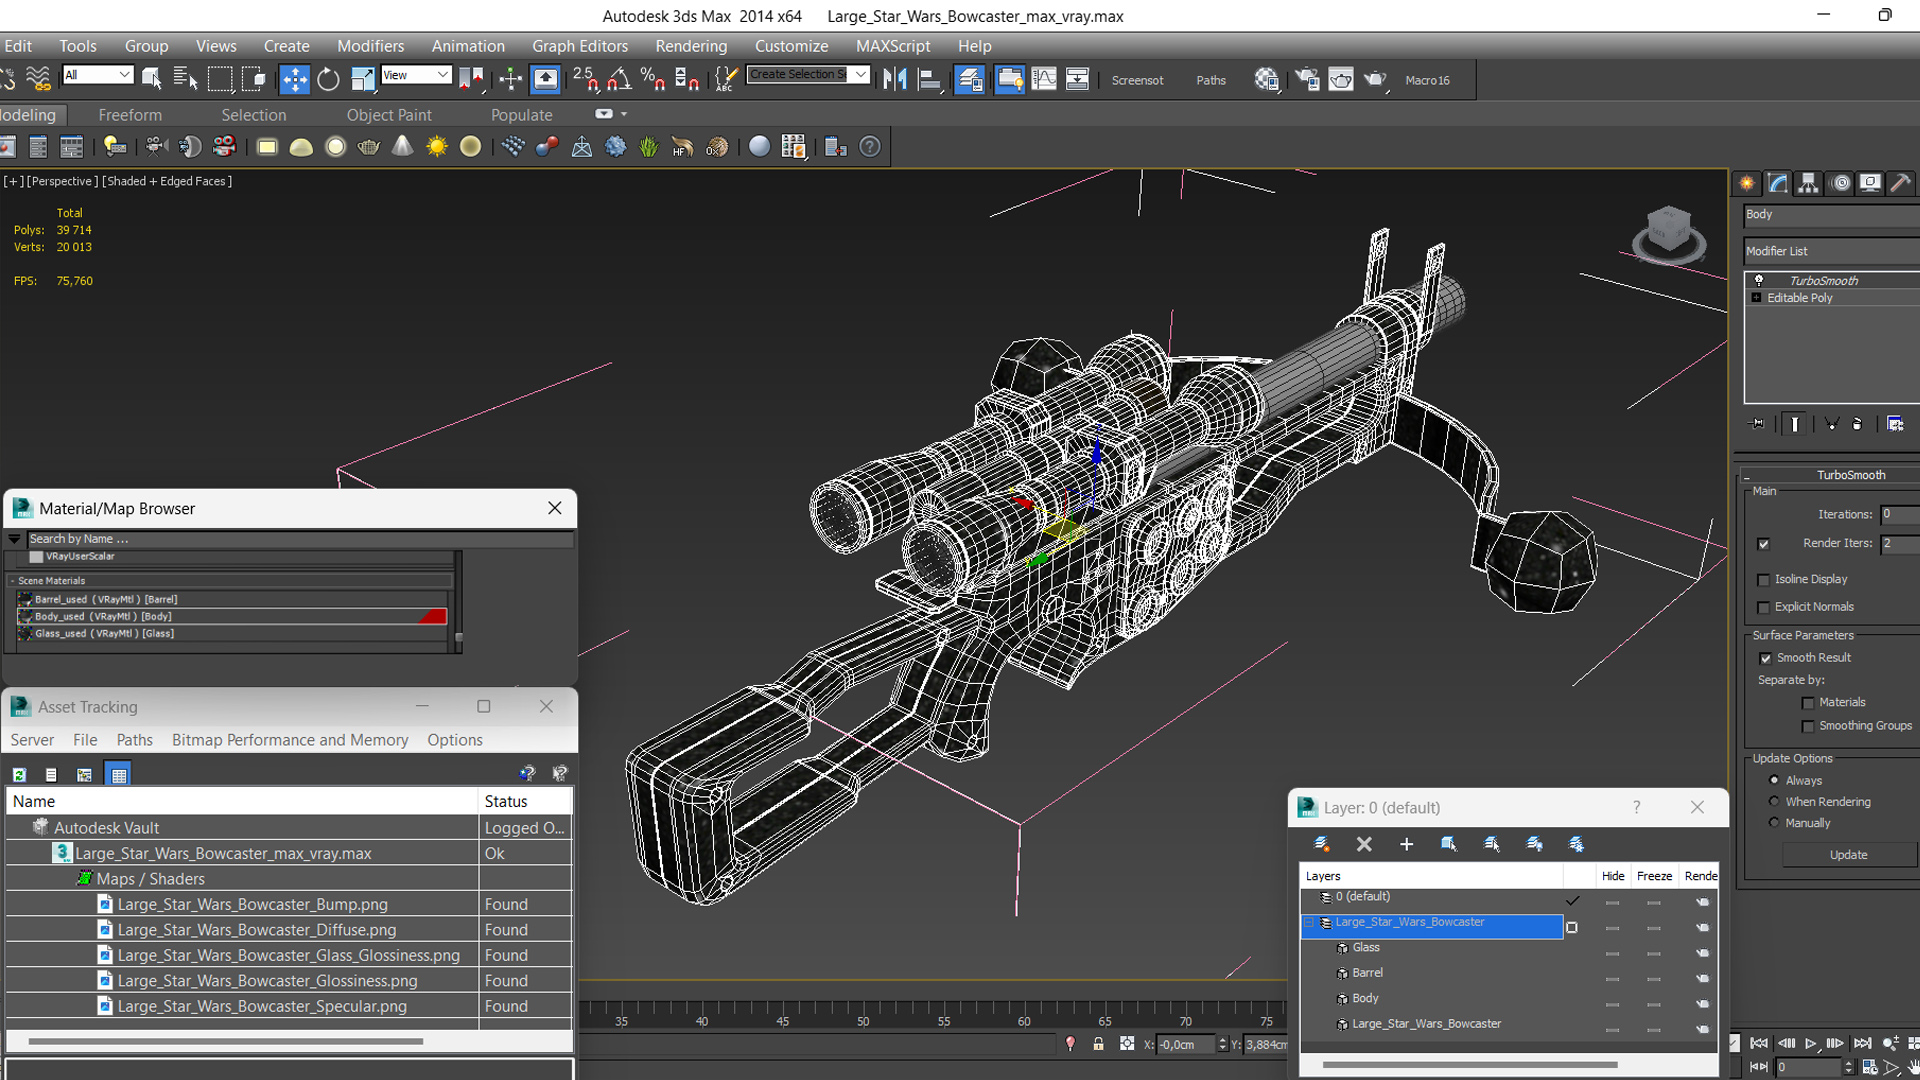The image size is (1920, 1080).
Task: Open Bitmap Performance and Memory menu
Action: [x=290, y=740]
